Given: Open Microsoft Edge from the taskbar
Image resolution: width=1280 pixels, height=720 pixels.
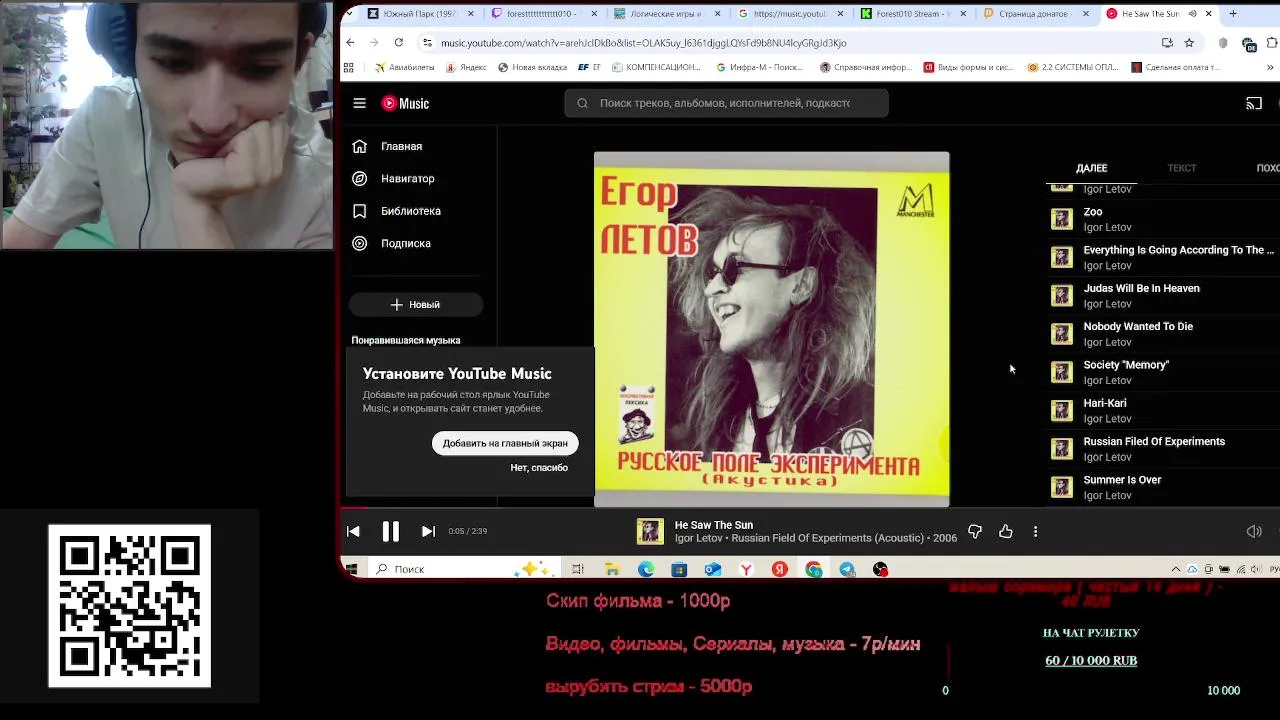Looking at the screenshot, I should [646, 569].
